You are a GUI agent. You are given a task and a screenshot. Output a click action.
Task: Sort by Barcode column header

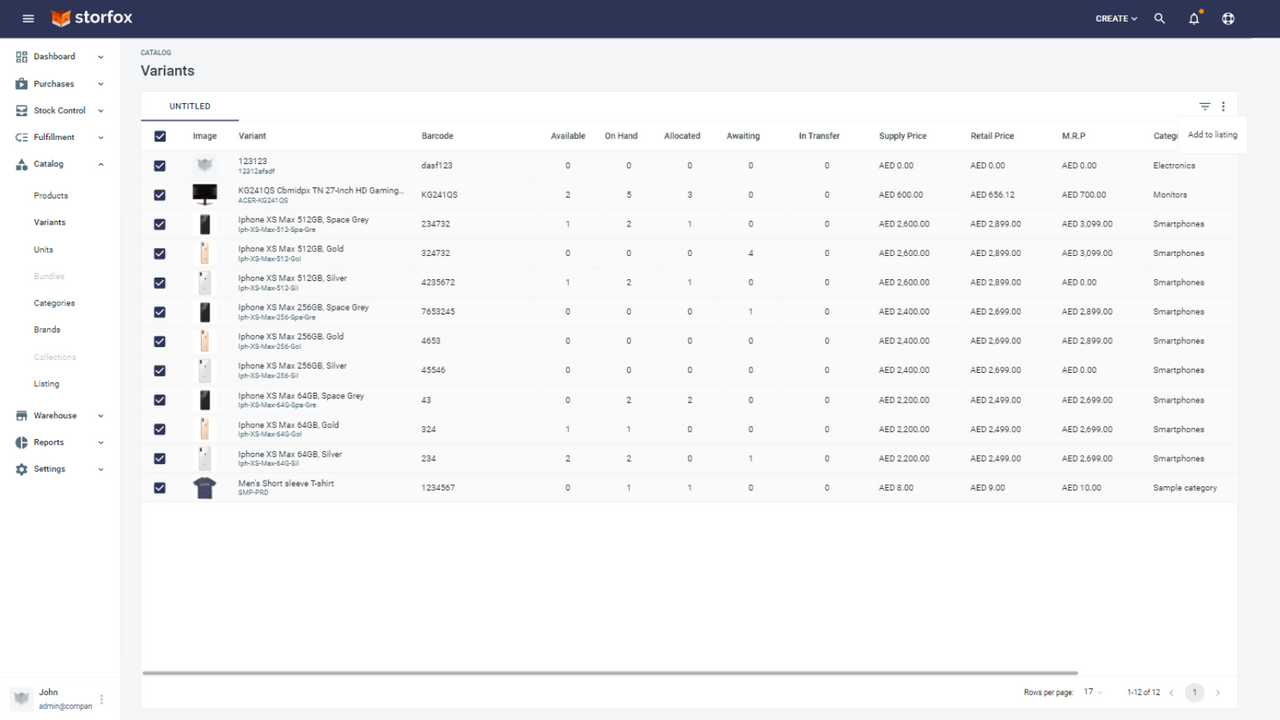click(437, 136)
